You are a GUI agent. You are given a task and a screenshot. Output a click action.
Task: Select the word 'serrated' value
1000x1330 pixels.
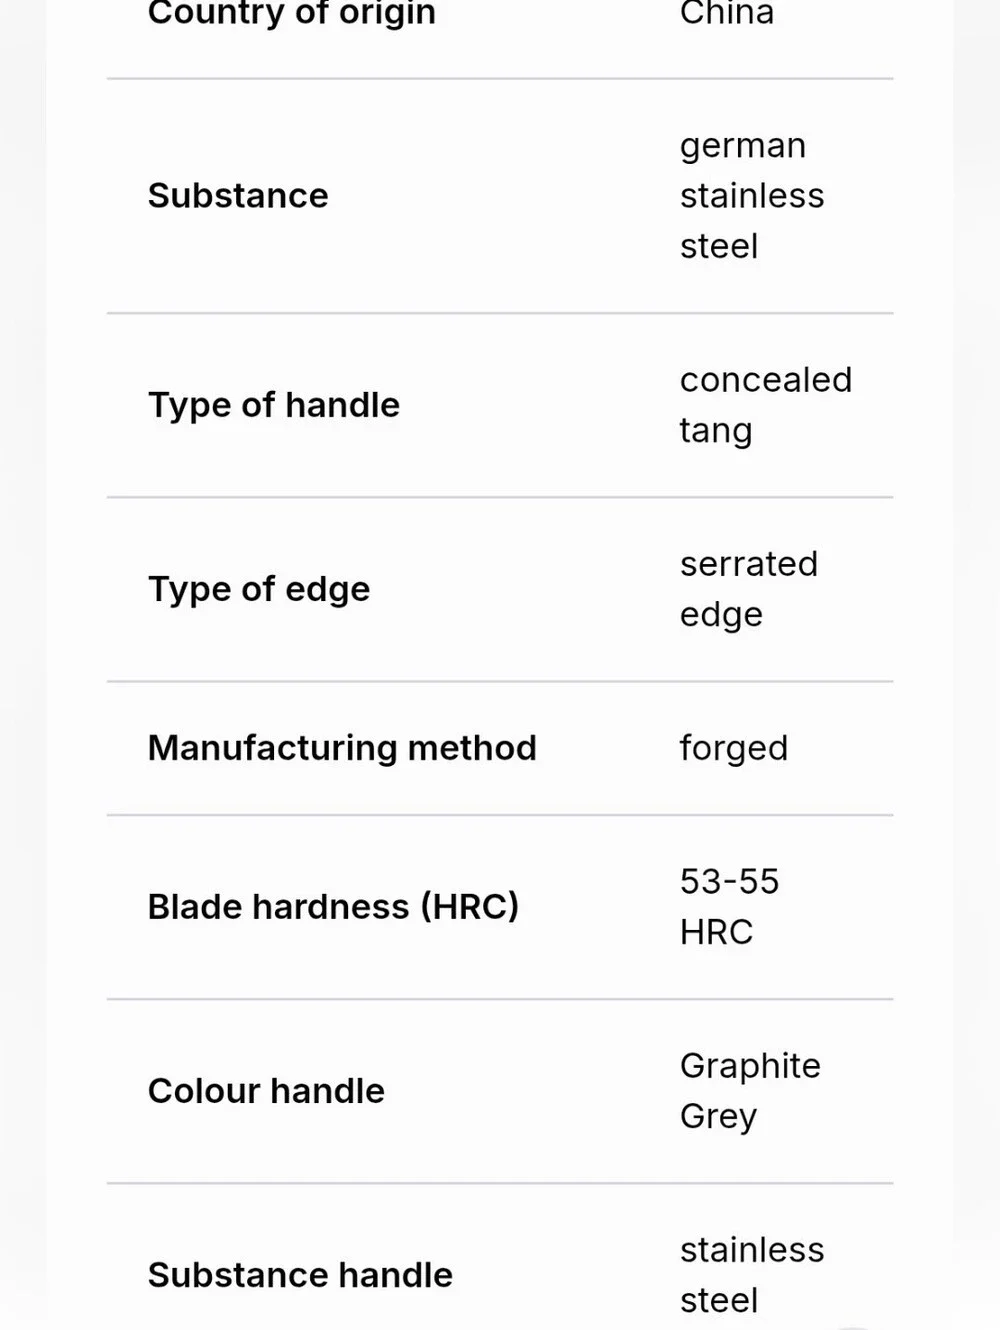[749, 563]
